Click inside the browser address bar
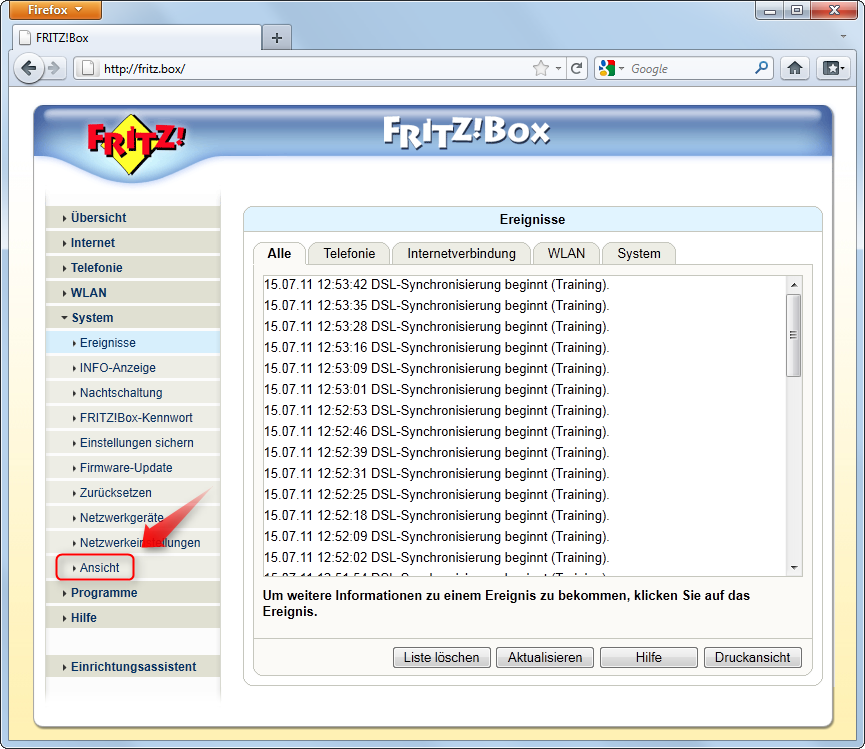 click(300, 68)
